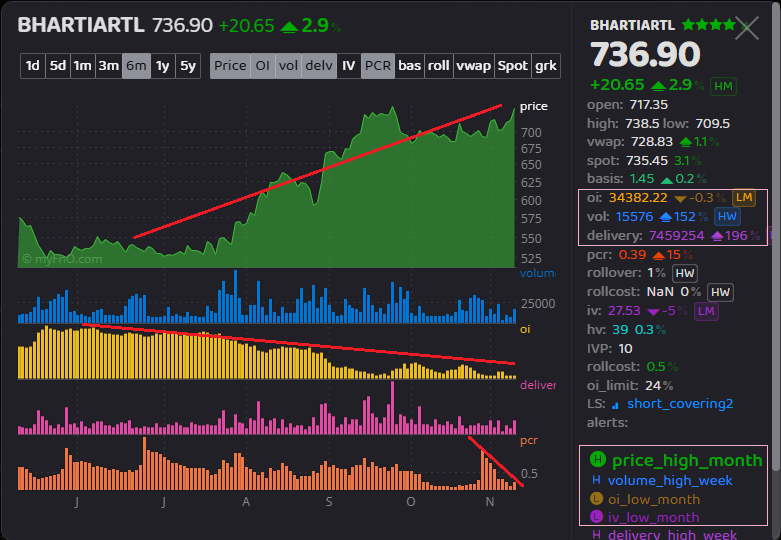Click the vwap value 728.83
781x540 pixels.
(x=652, y=142)
